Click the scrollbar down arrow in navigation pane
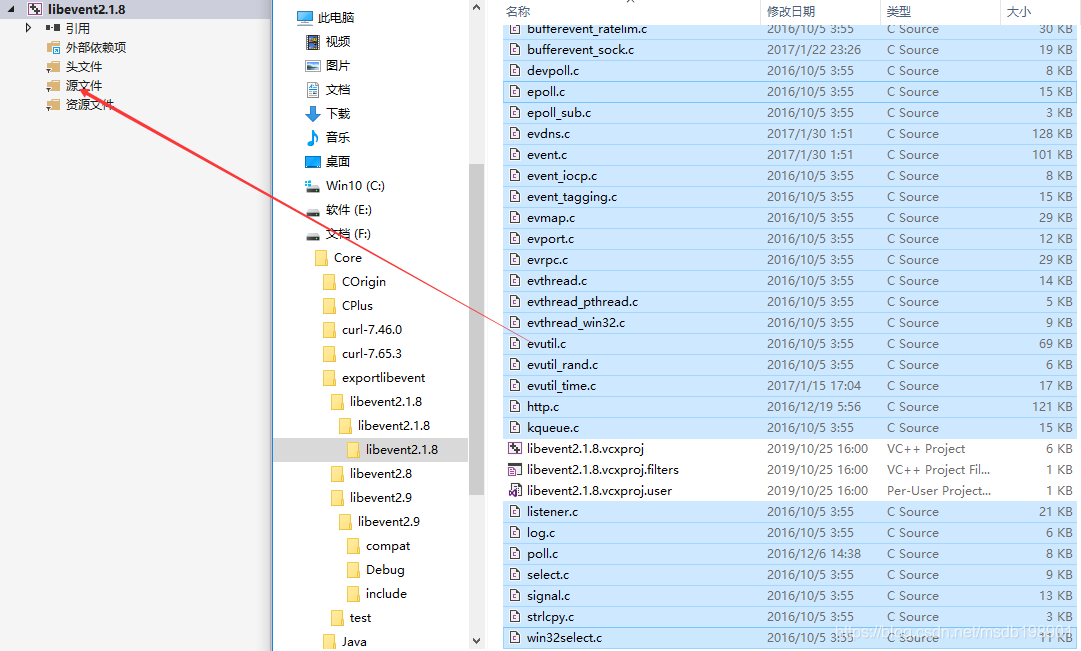The height and width of the screenshot is (651, 1081). [x=476, y=641]
